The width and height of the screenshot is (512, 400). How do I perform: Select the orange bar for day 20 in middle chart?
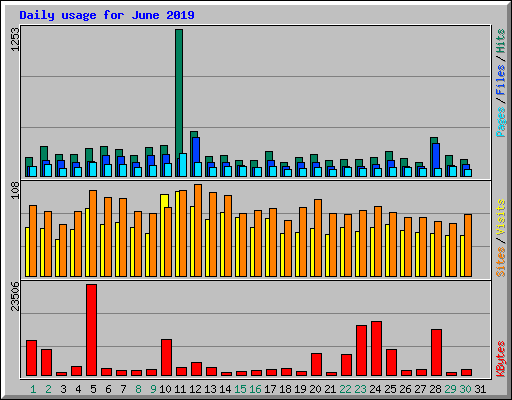(x=318, y=238)
